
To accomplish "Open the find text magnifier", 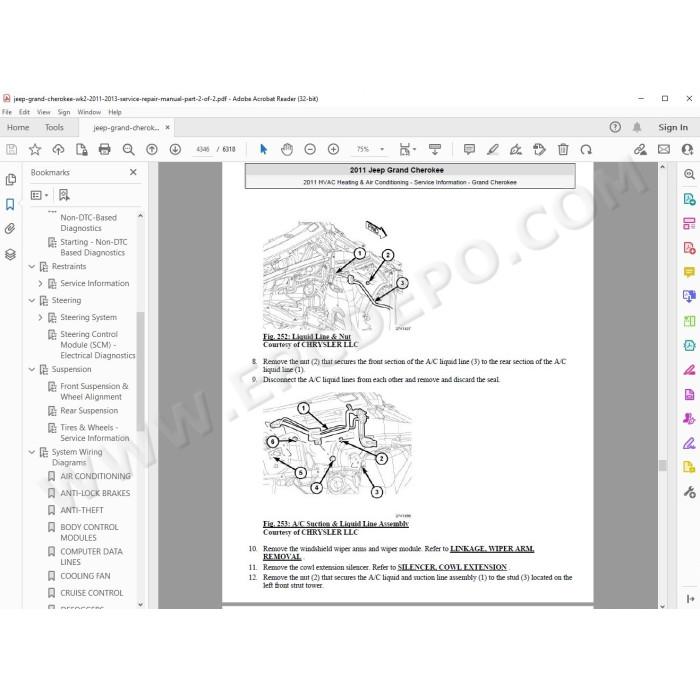I will pos(129,150).
